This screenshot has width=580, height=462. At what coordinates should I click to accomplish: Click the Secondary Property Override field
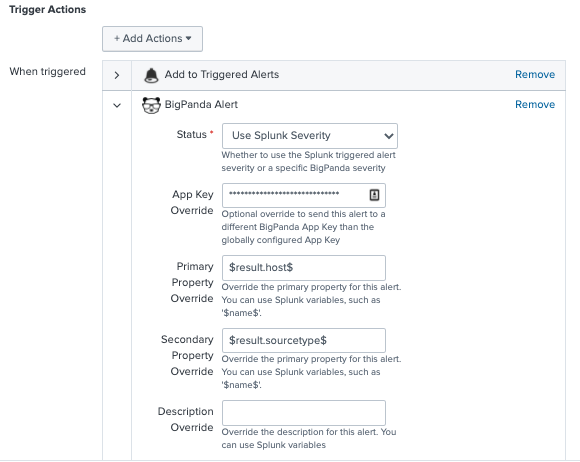click(x=304, y=340)
